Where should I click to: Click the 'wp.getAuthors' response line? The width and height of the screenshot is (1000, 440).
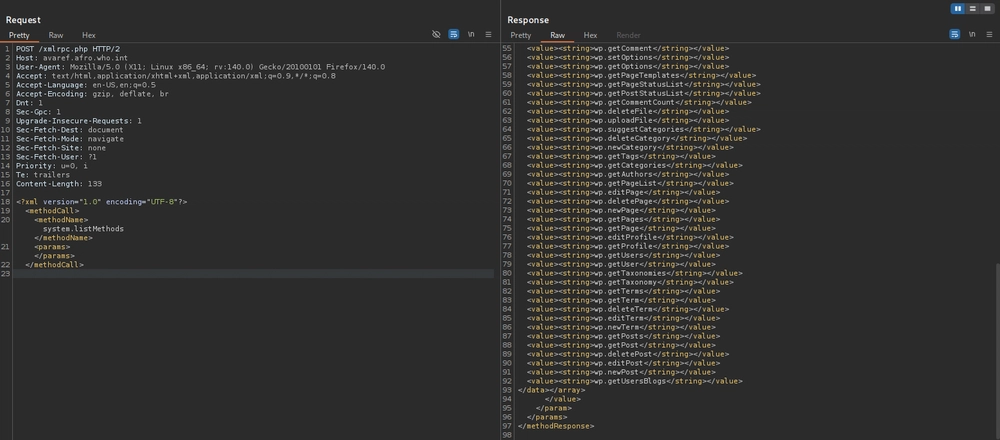[x=628, y=174]
